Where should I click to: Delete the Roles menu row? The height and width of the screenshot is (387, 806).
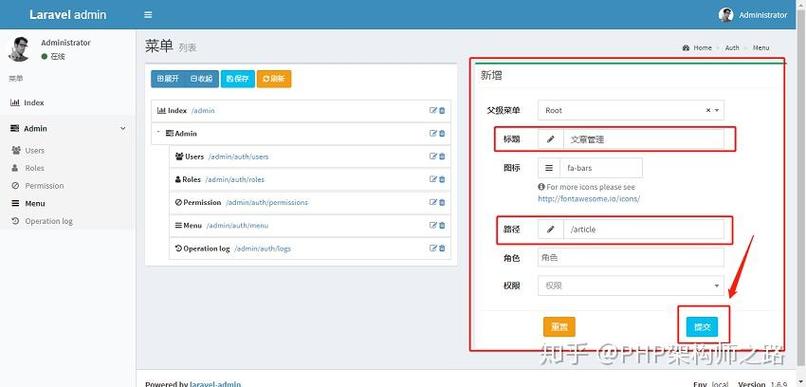[x=442, y=179]
